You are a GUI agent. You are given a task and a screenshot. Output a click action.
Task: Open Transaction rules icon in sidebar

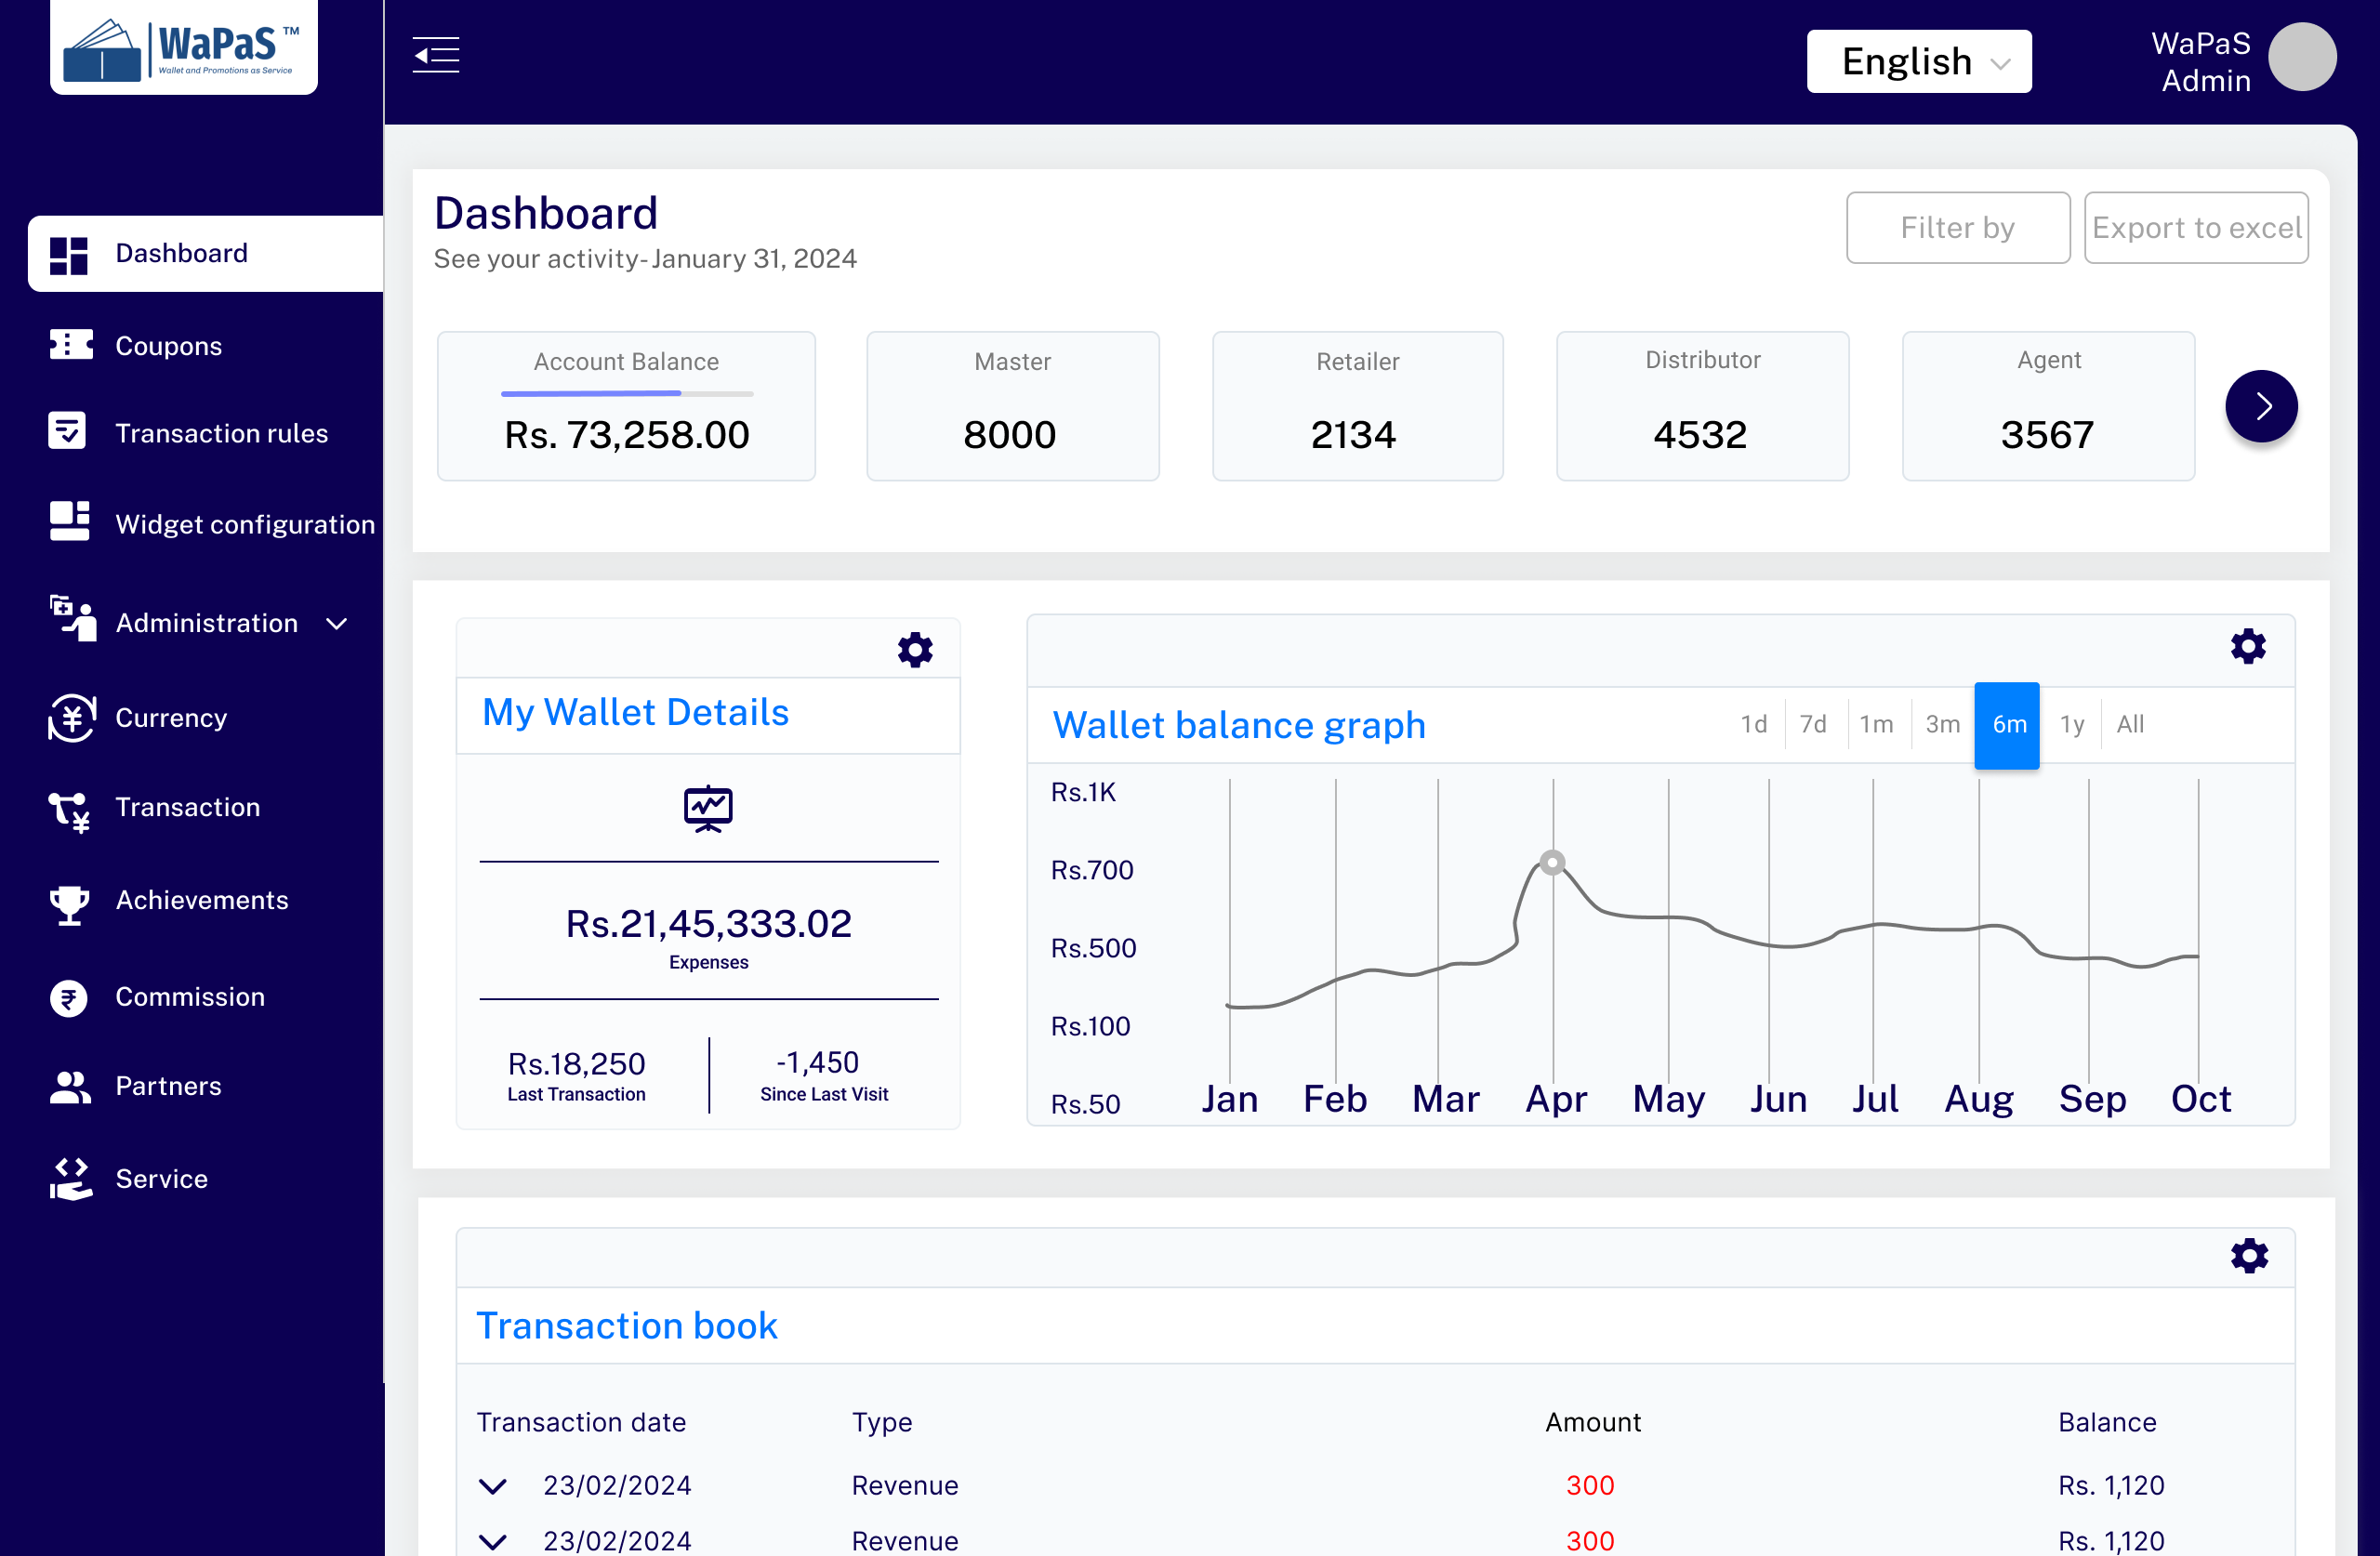pyautogui.click(x=68, y=432)
